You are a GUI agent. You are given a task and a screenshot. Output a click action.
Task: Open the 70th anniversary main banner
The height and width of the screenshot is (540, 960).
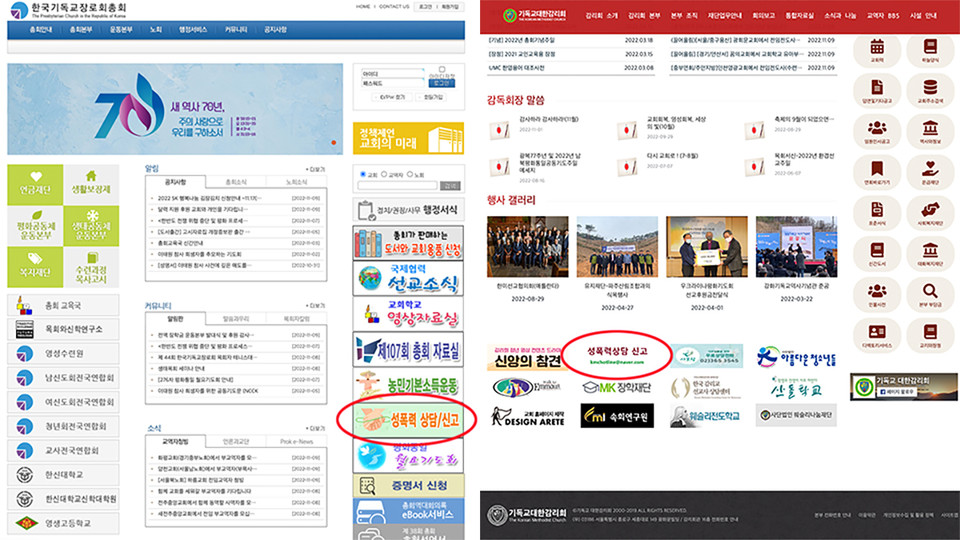coord(175,109)
